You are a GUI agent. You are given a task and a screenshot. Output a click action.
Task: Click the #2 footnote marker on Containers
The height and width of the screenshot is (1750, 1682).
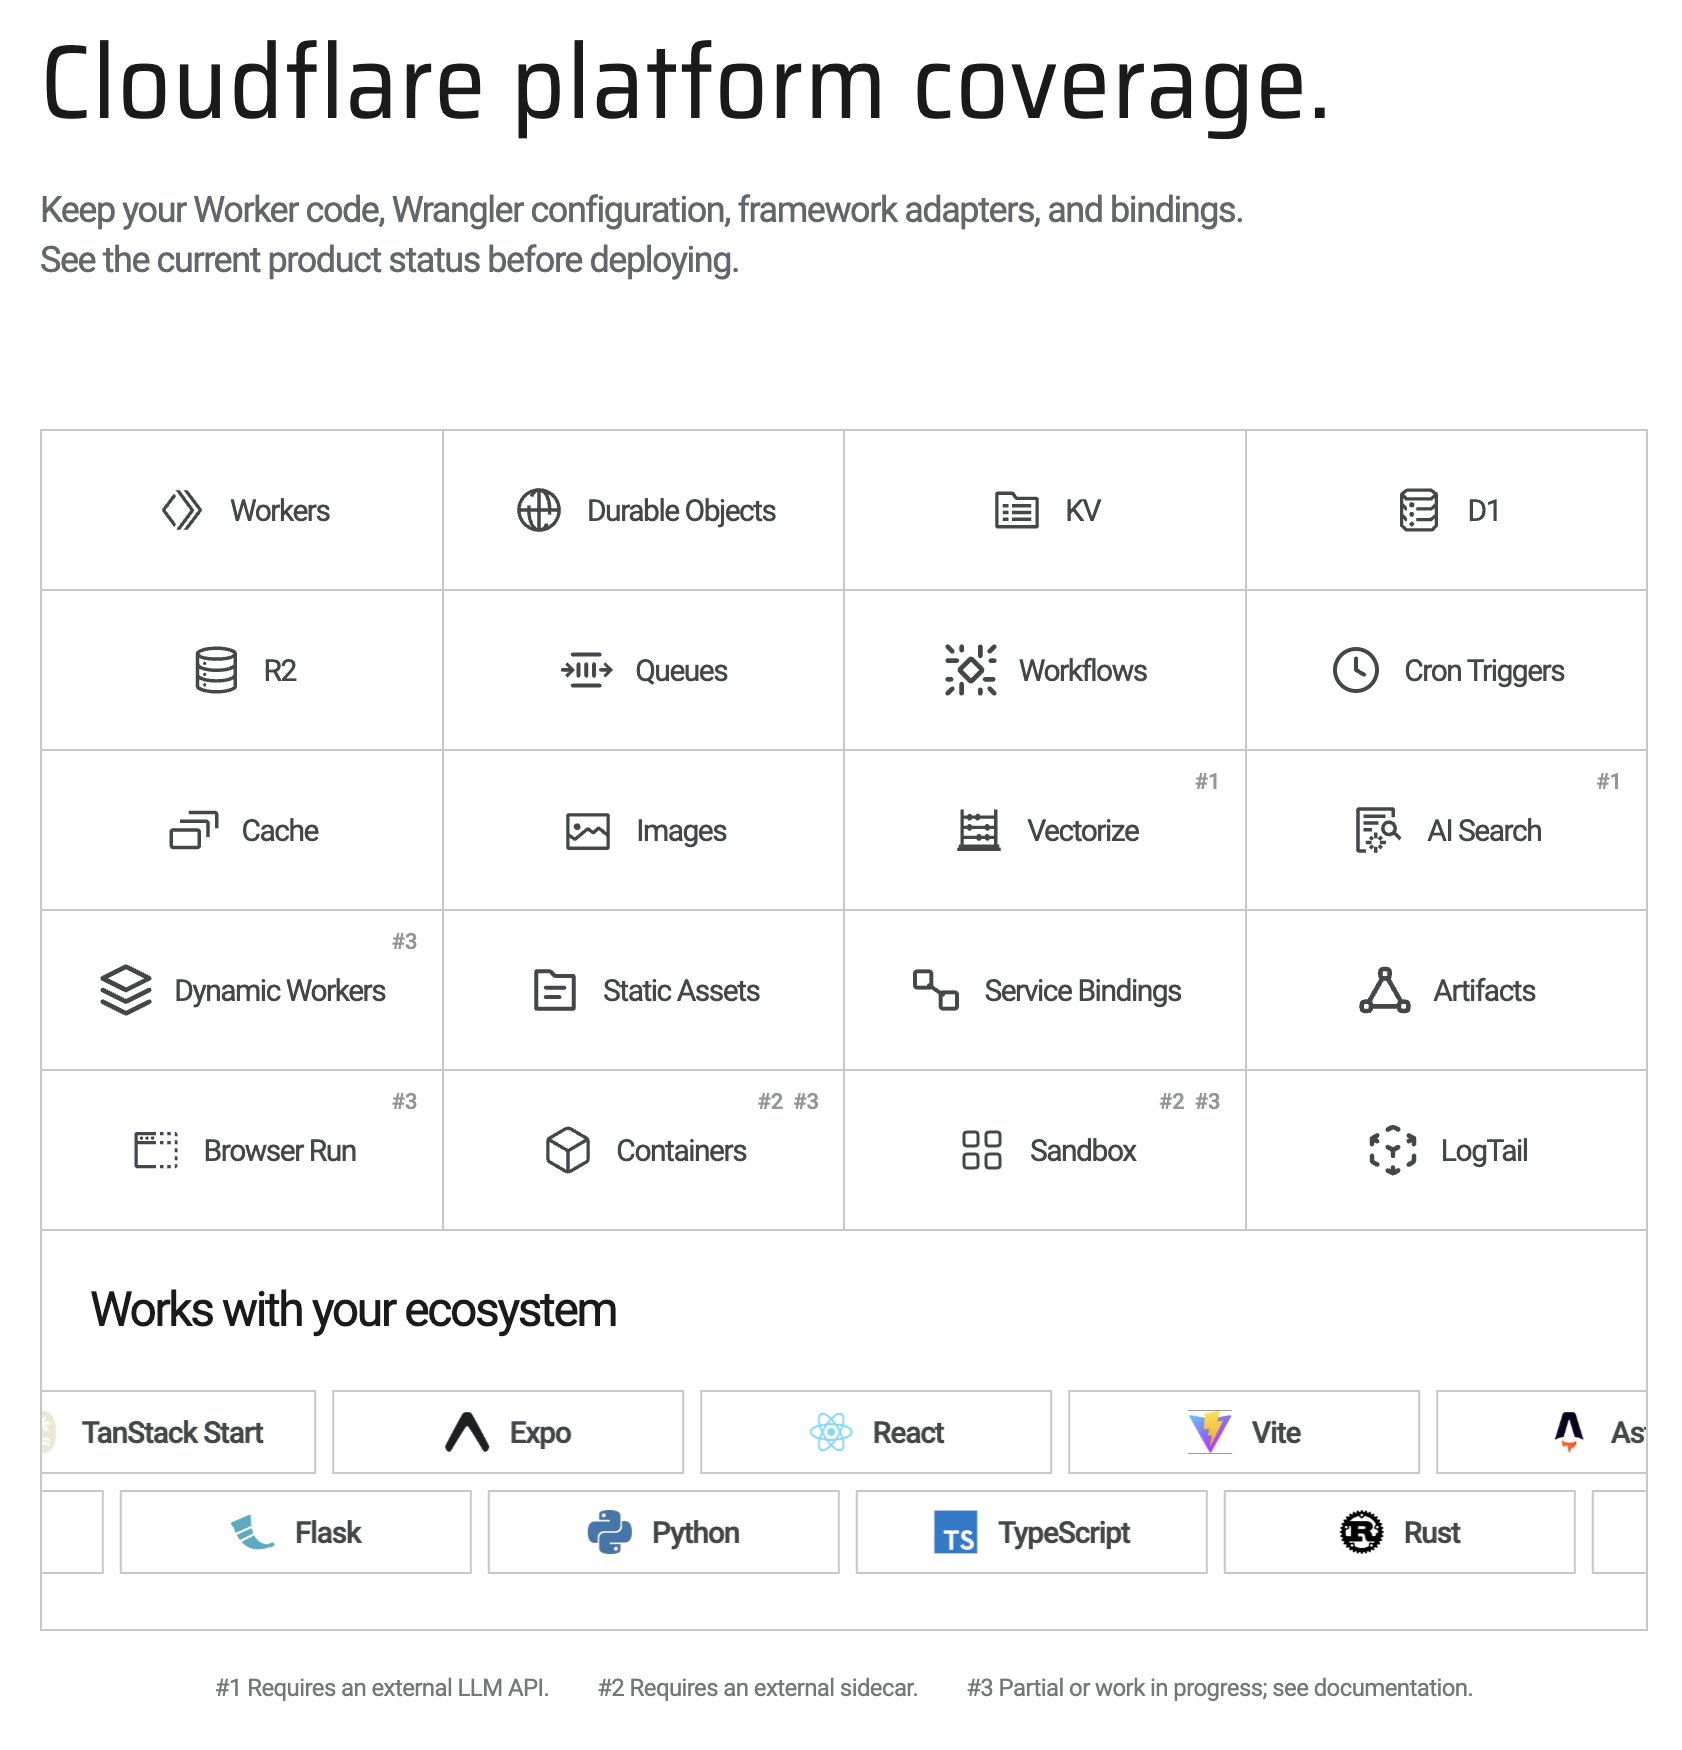(770, 1101)
